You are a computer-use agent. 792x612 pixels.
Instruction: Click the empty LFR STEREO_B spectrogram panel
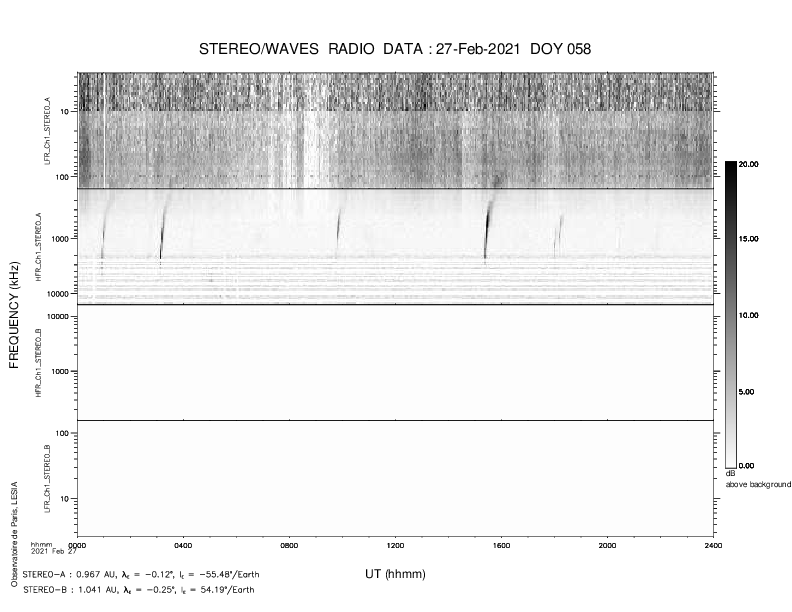point(395,478)
